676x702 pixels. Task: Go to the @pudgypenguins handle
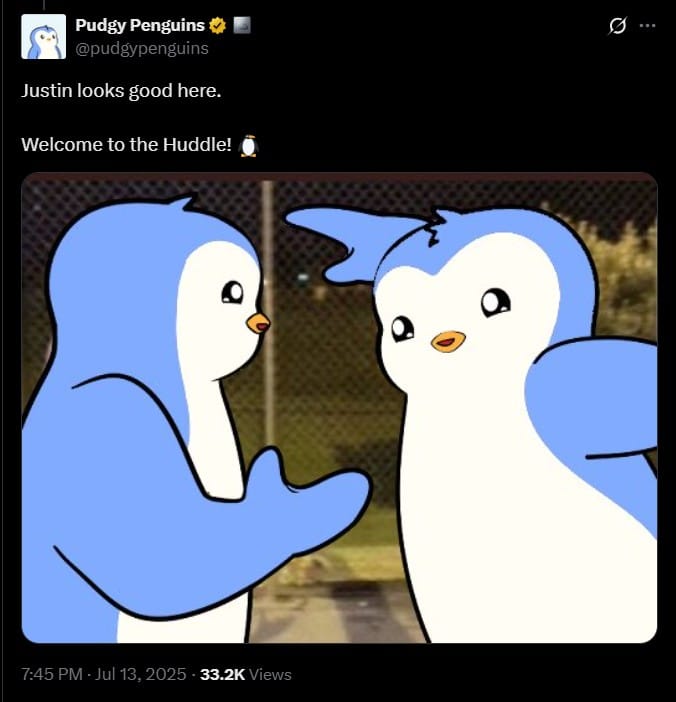(x=142, y=48)
